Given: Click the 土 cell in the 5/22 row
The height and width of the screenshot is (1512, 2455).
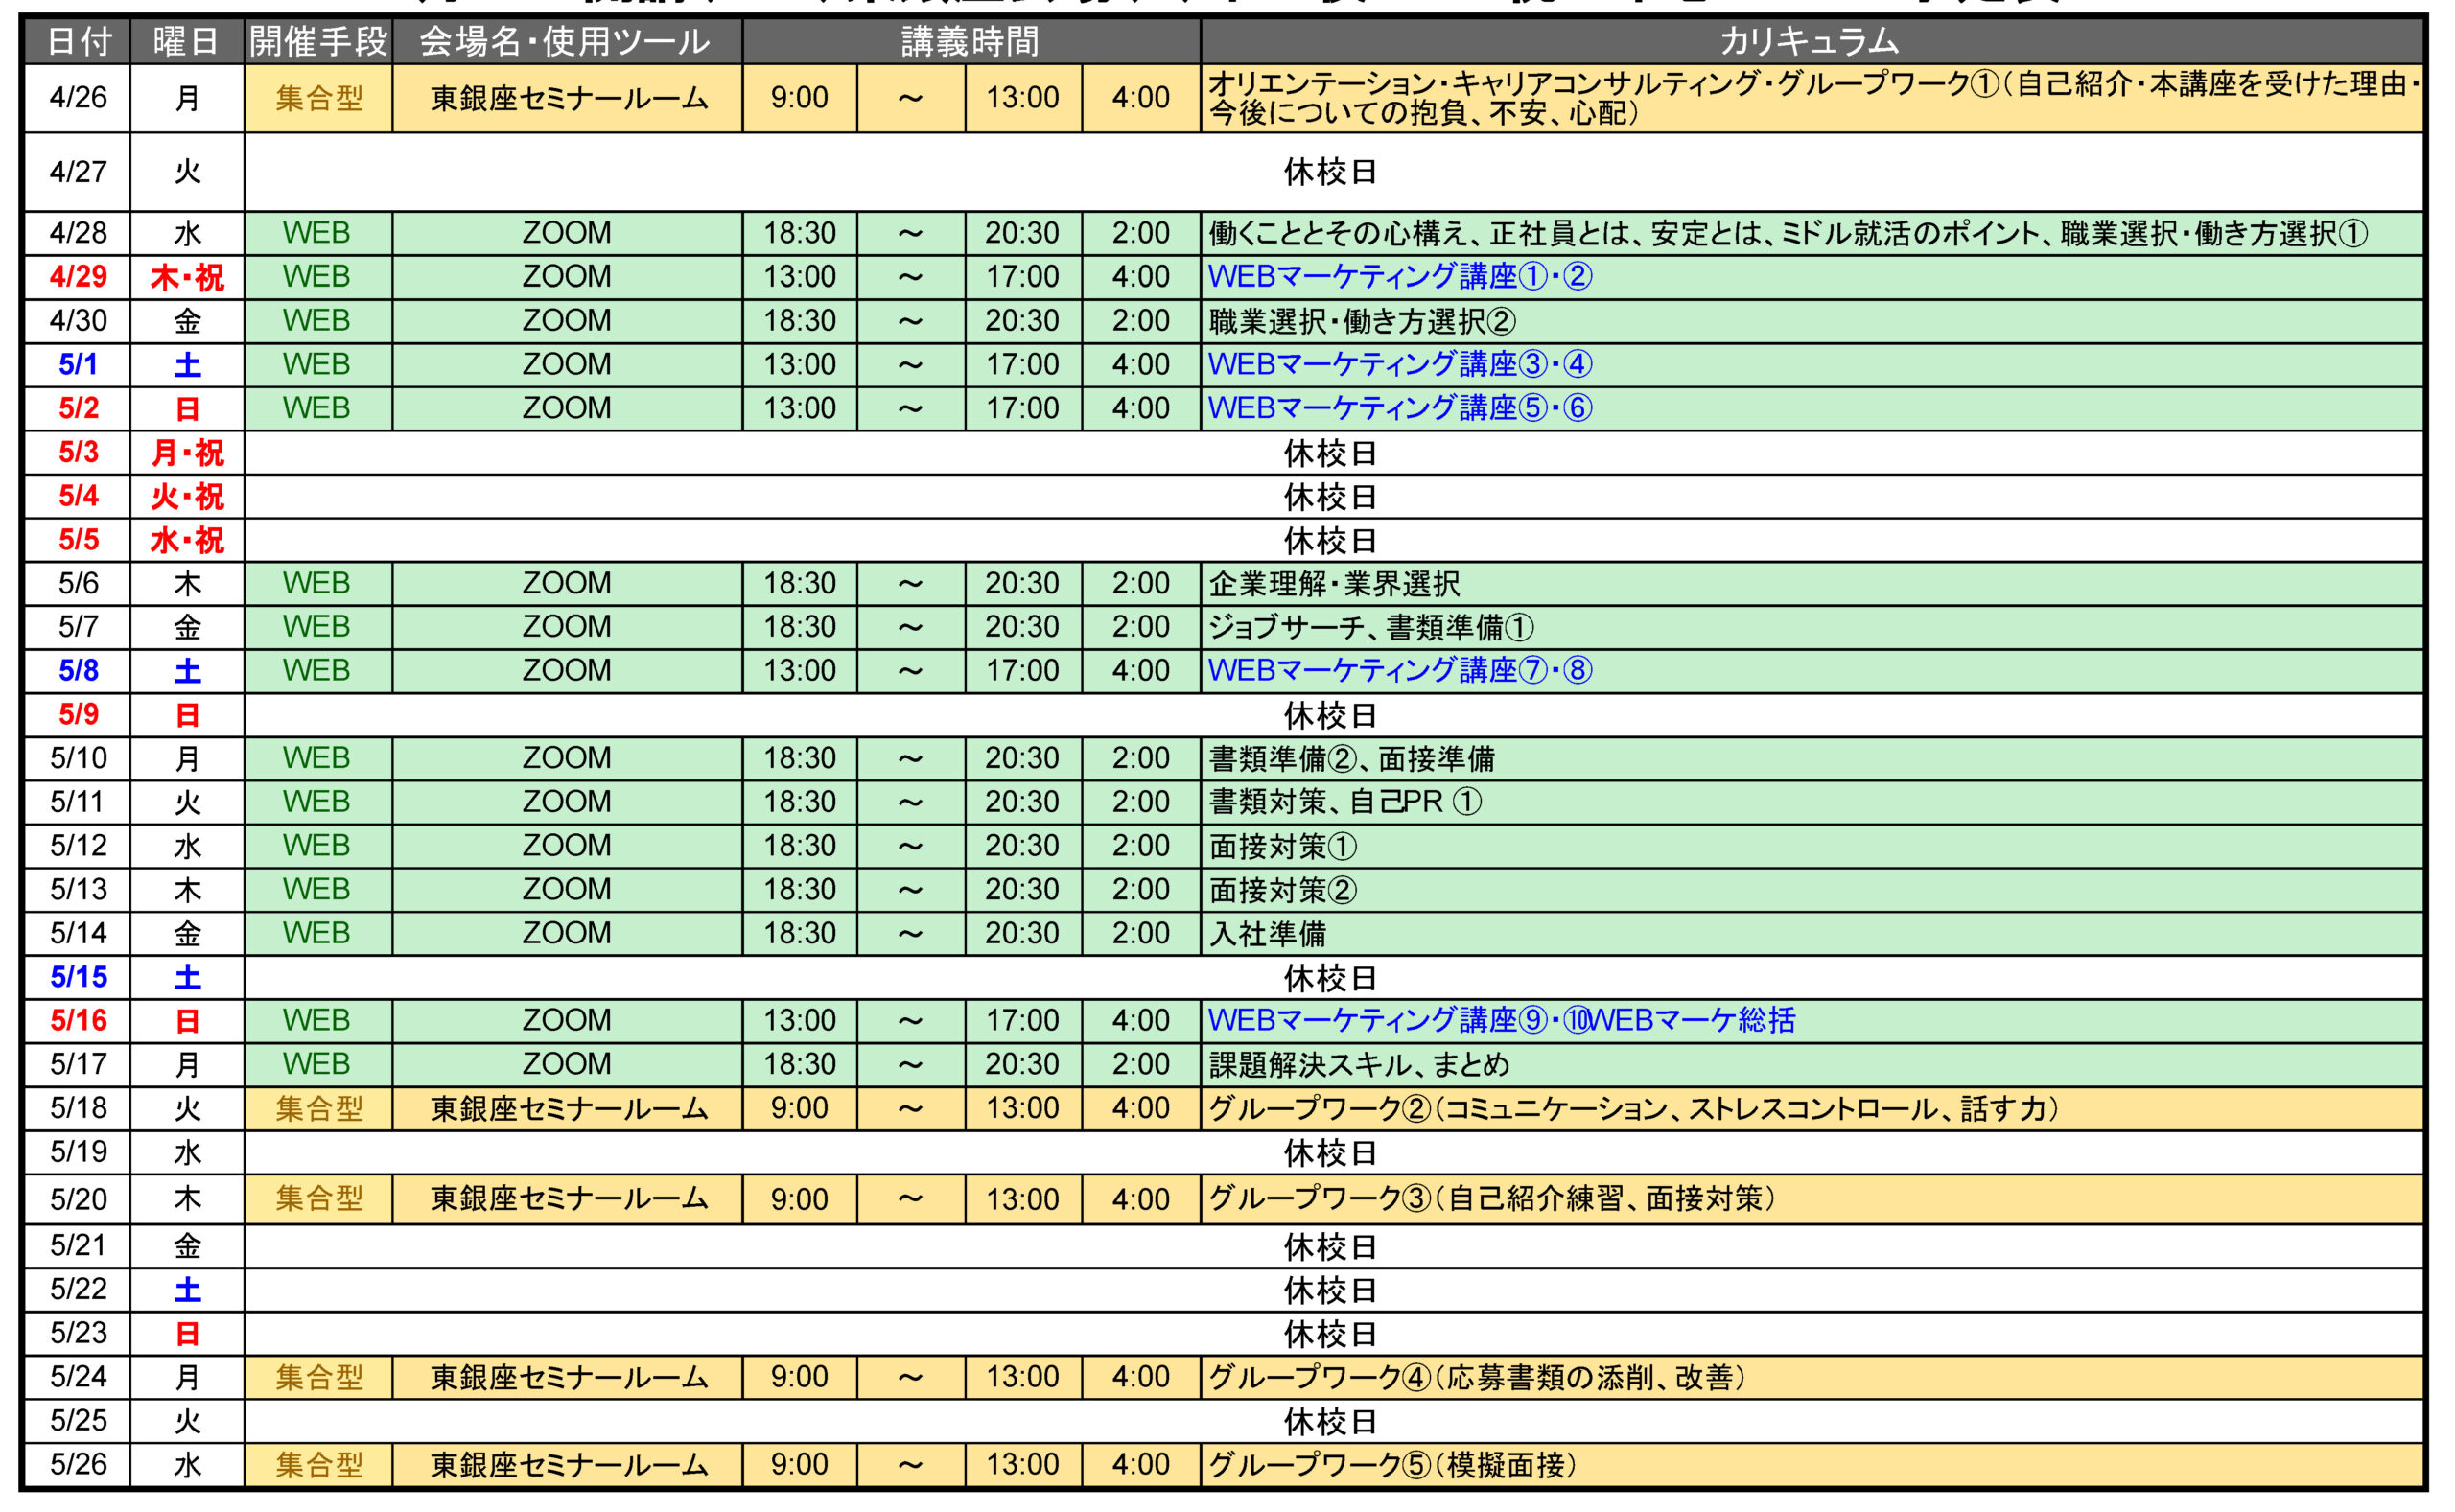Looking at the screenshot, I should pos(187,1290).
